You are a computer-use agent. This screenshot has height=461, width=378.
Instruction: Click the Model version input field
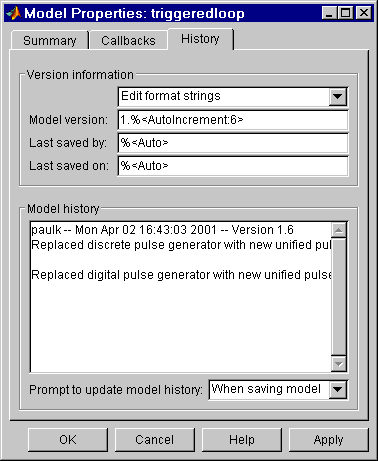point(233,120)
